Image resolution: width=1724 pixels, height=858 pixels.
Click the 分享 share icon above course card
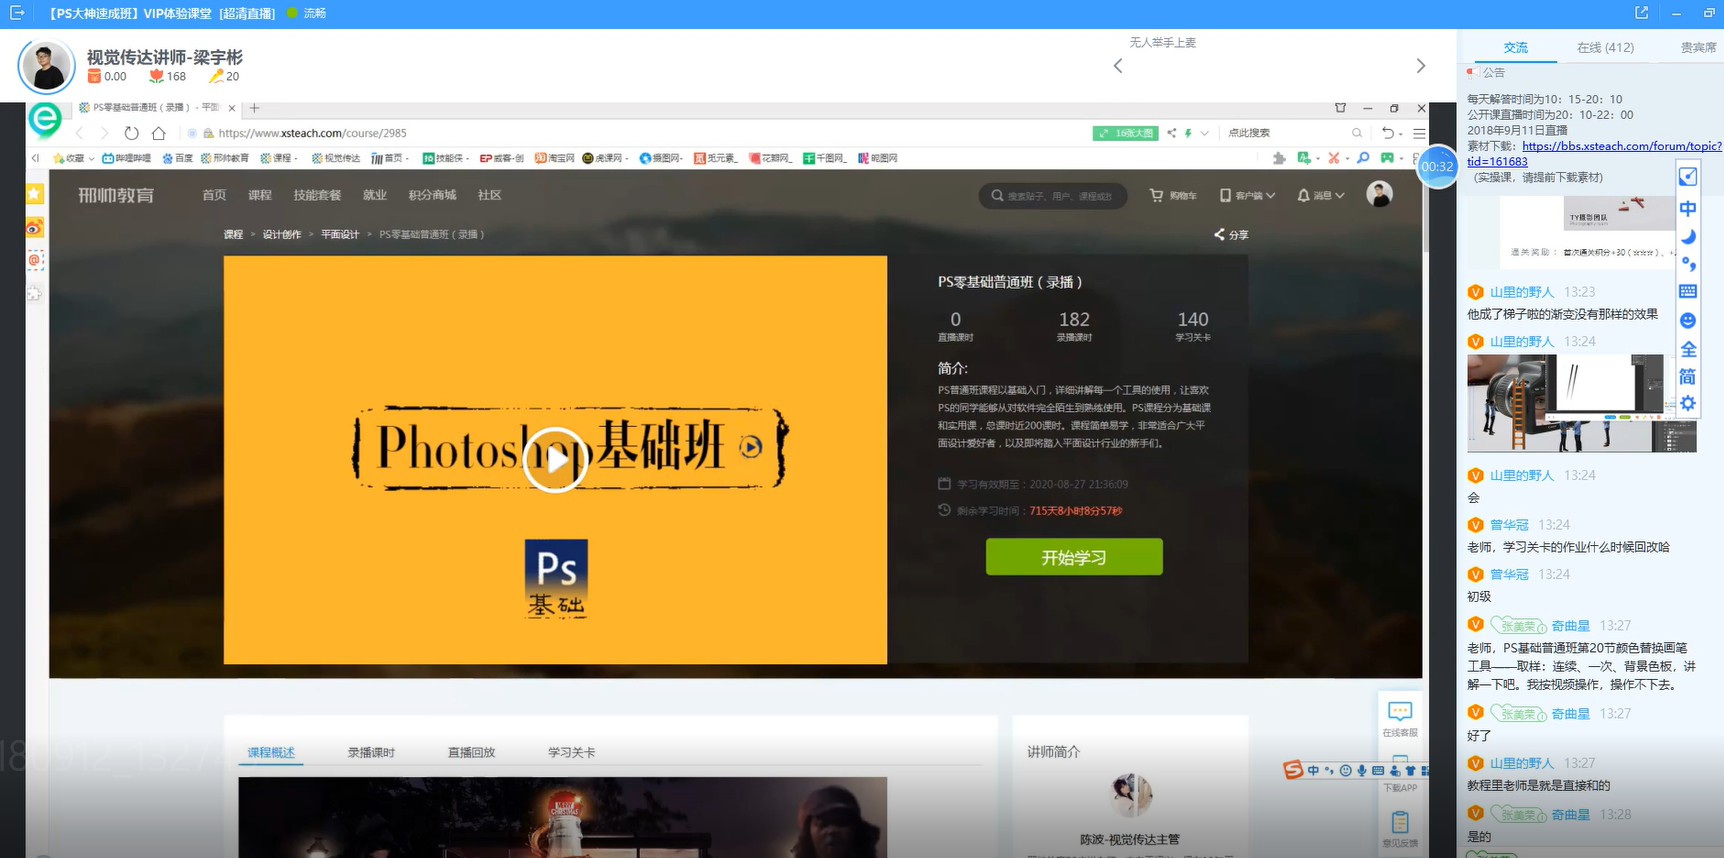pos(1220,234)
